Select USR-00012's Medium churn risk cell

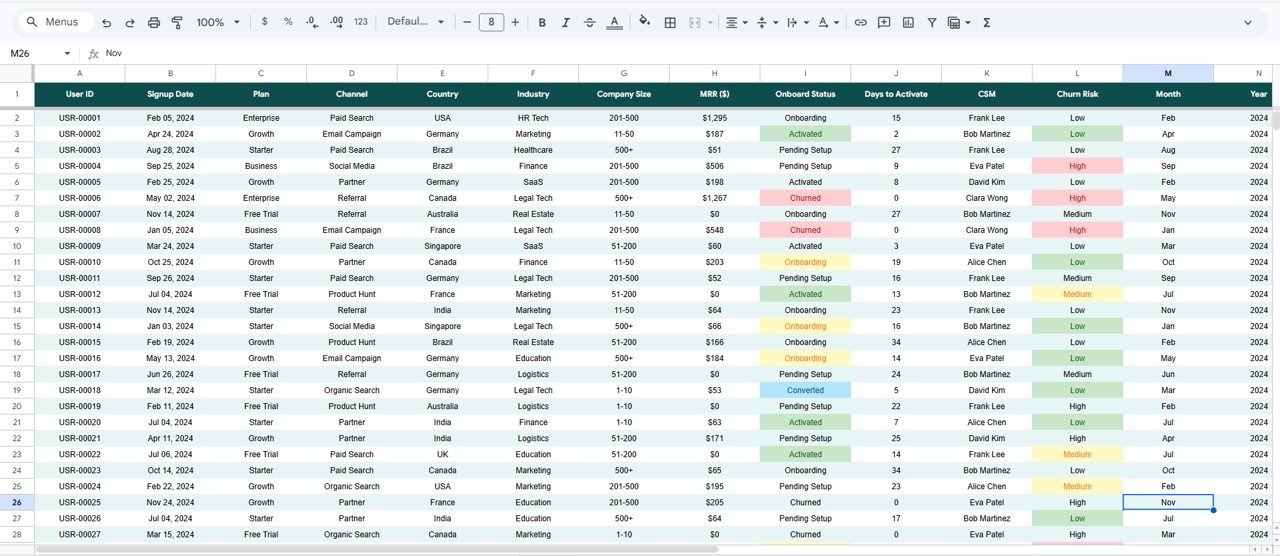[x=1077, y=294]
